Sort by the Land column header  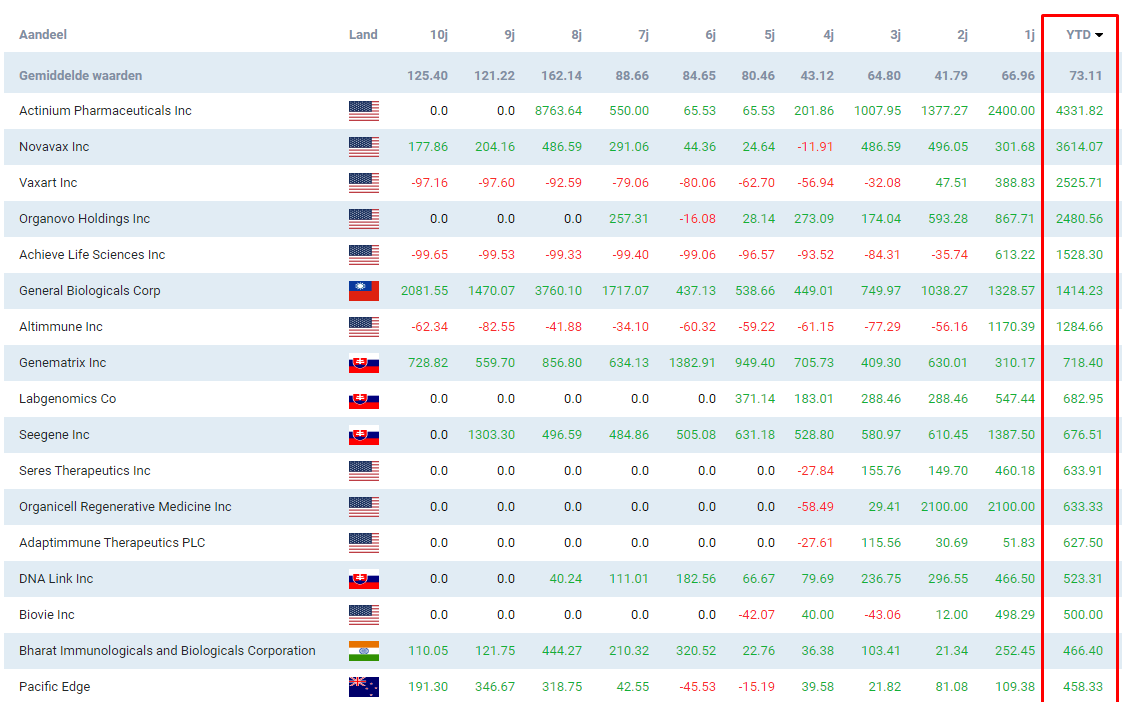[363, 34]
